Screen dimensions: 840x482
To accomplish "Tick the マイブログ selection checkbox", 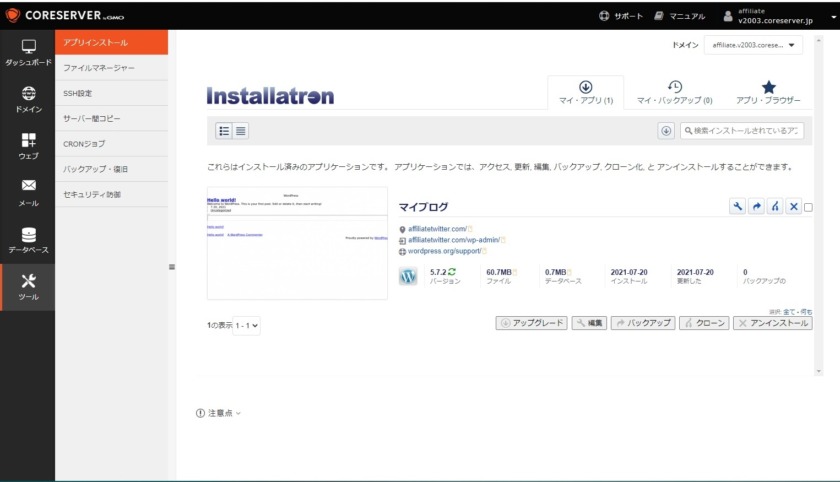I will tap(808, 207).
